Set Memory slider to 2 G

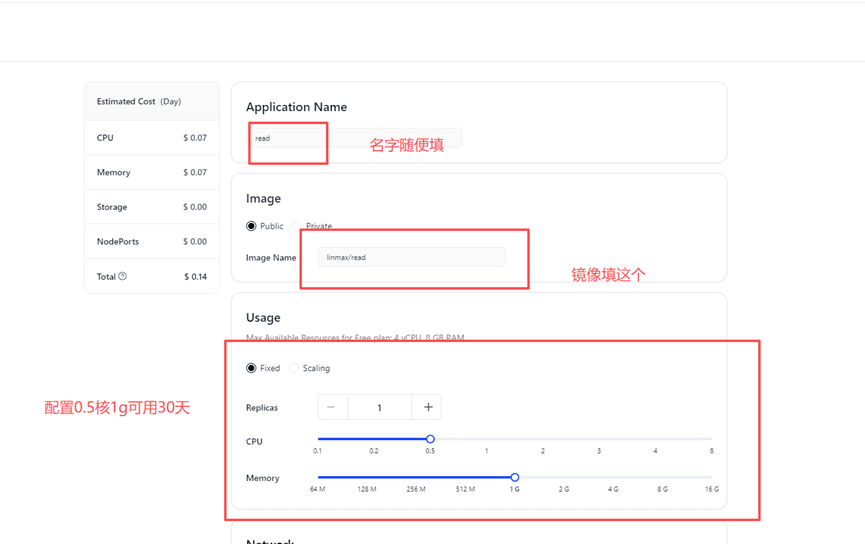564,477
